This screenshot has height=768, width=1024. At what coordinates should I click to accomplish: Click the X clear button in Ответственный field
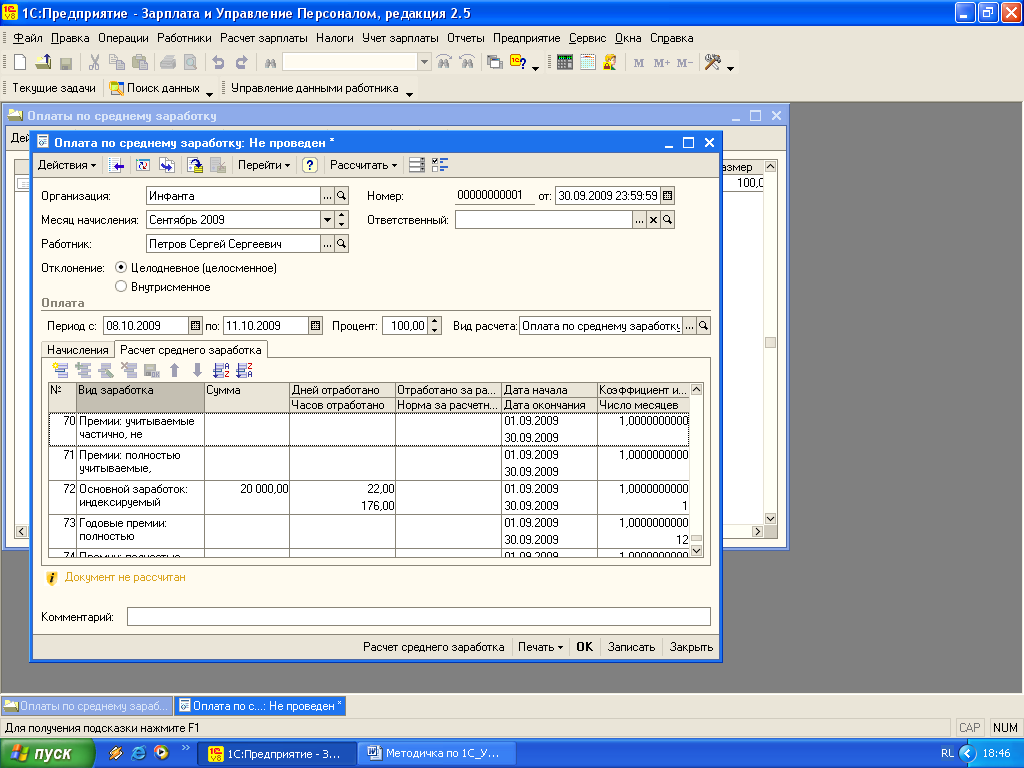[652, 220]
